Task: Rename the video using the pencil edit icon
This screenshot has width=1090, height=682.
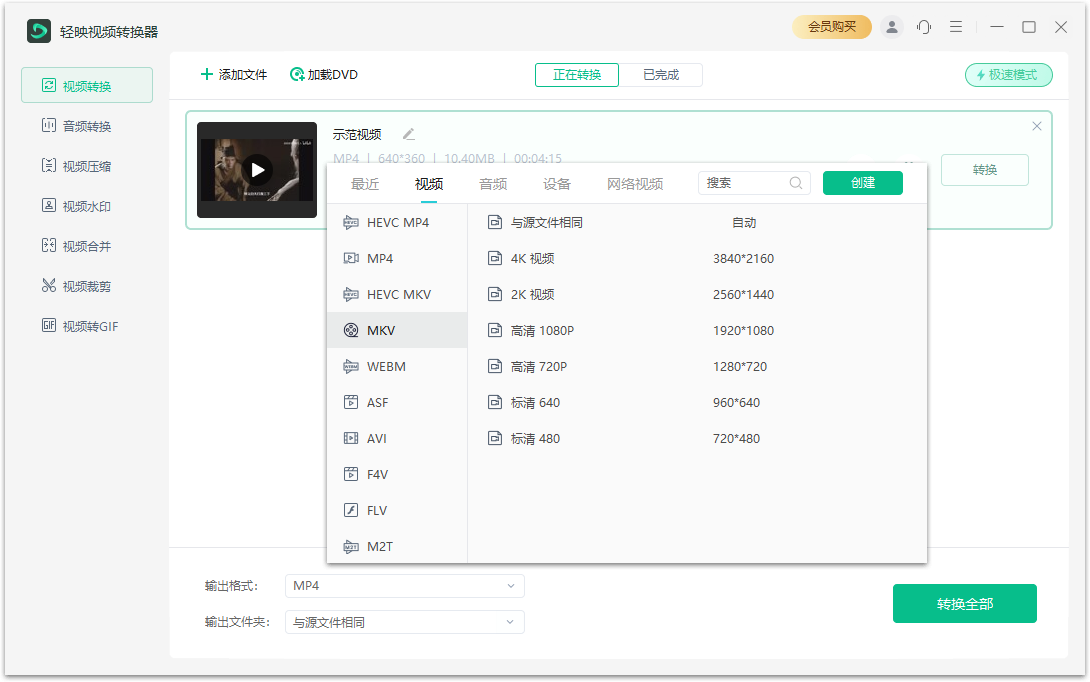Action: 408,133
